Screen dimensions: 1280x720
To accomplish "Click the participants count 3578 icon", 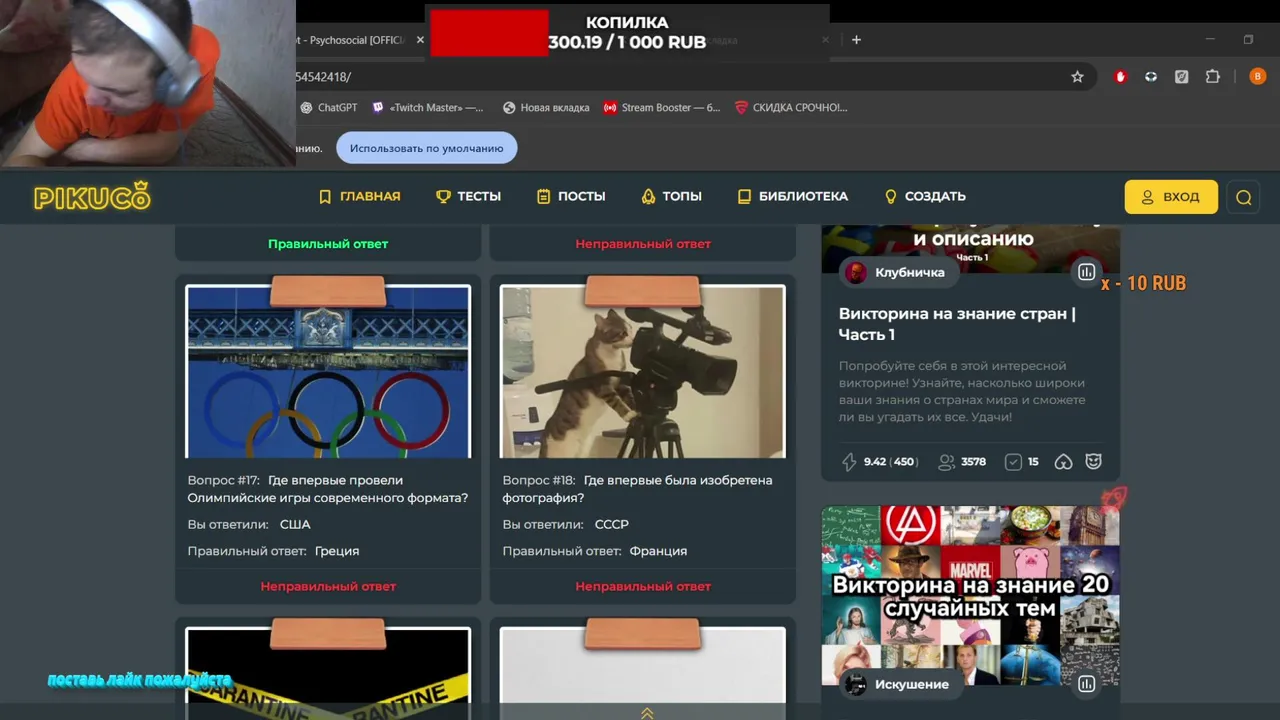I will coord(946,462).
